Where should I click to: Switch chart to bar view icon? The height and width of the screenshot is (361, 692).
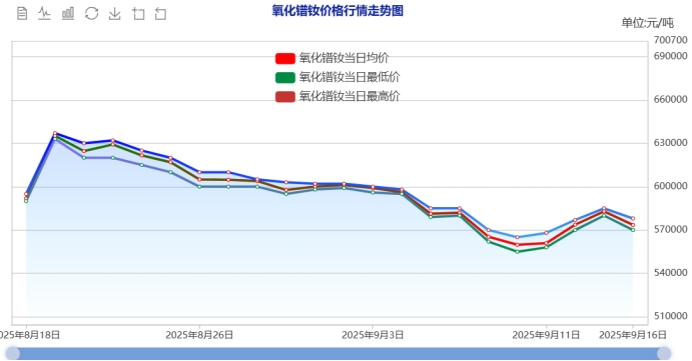tap(68, 14)
